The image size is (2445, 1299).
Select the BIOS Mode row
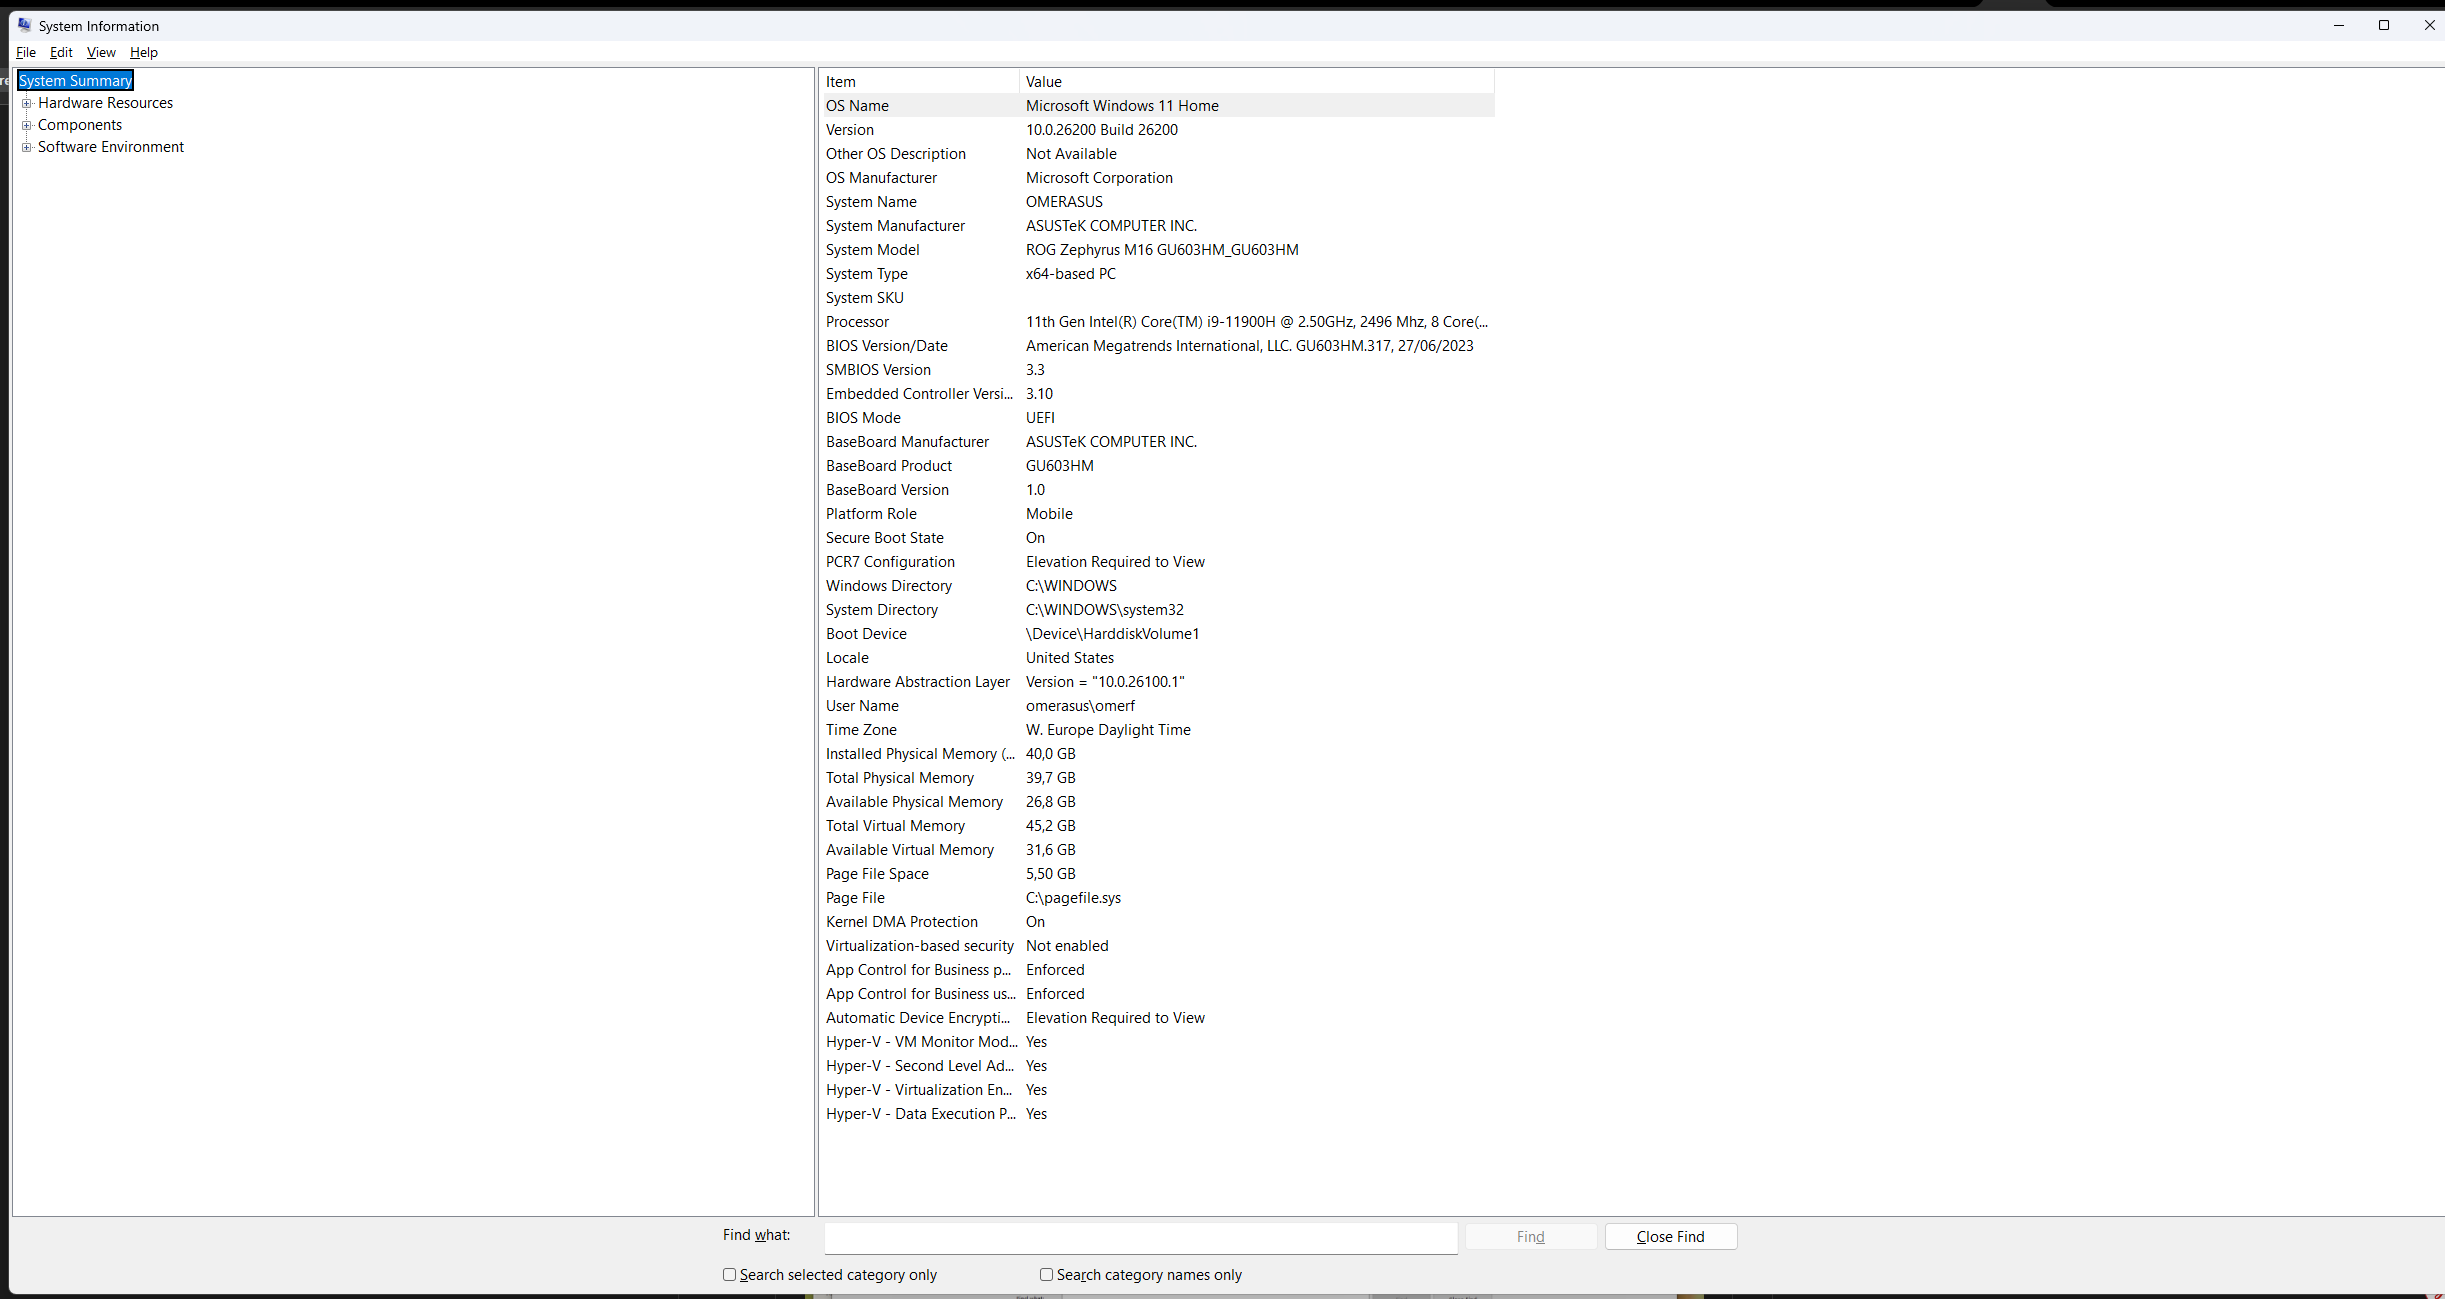(1157, 418)
